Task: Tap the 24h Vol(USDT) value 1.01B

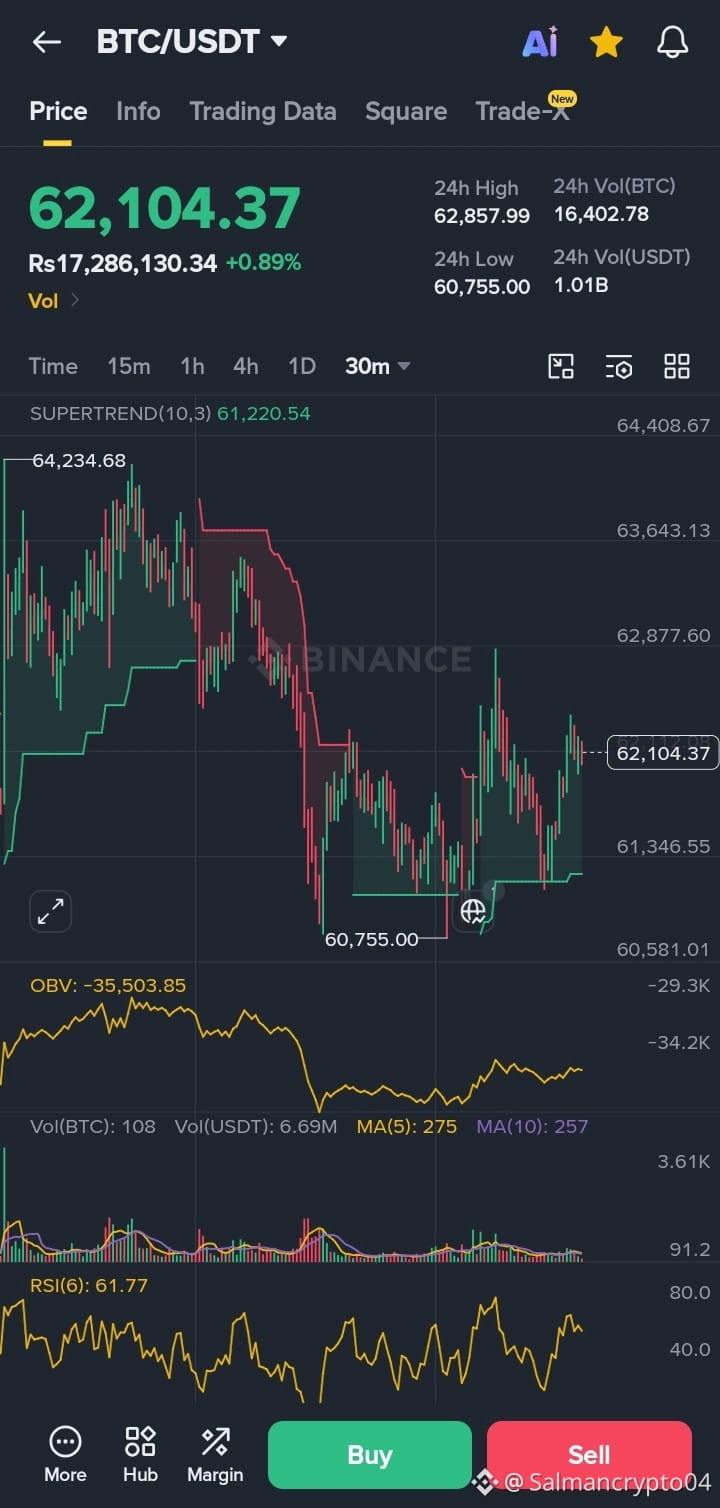Action: [581, 285]
